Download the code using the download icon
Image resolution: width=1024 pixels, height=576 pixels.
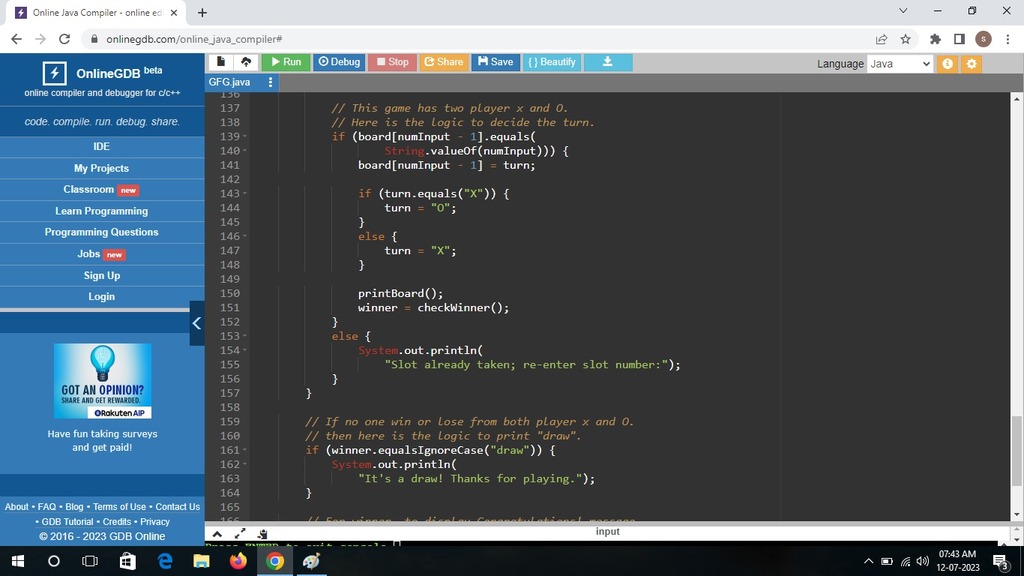pos(607,62)
